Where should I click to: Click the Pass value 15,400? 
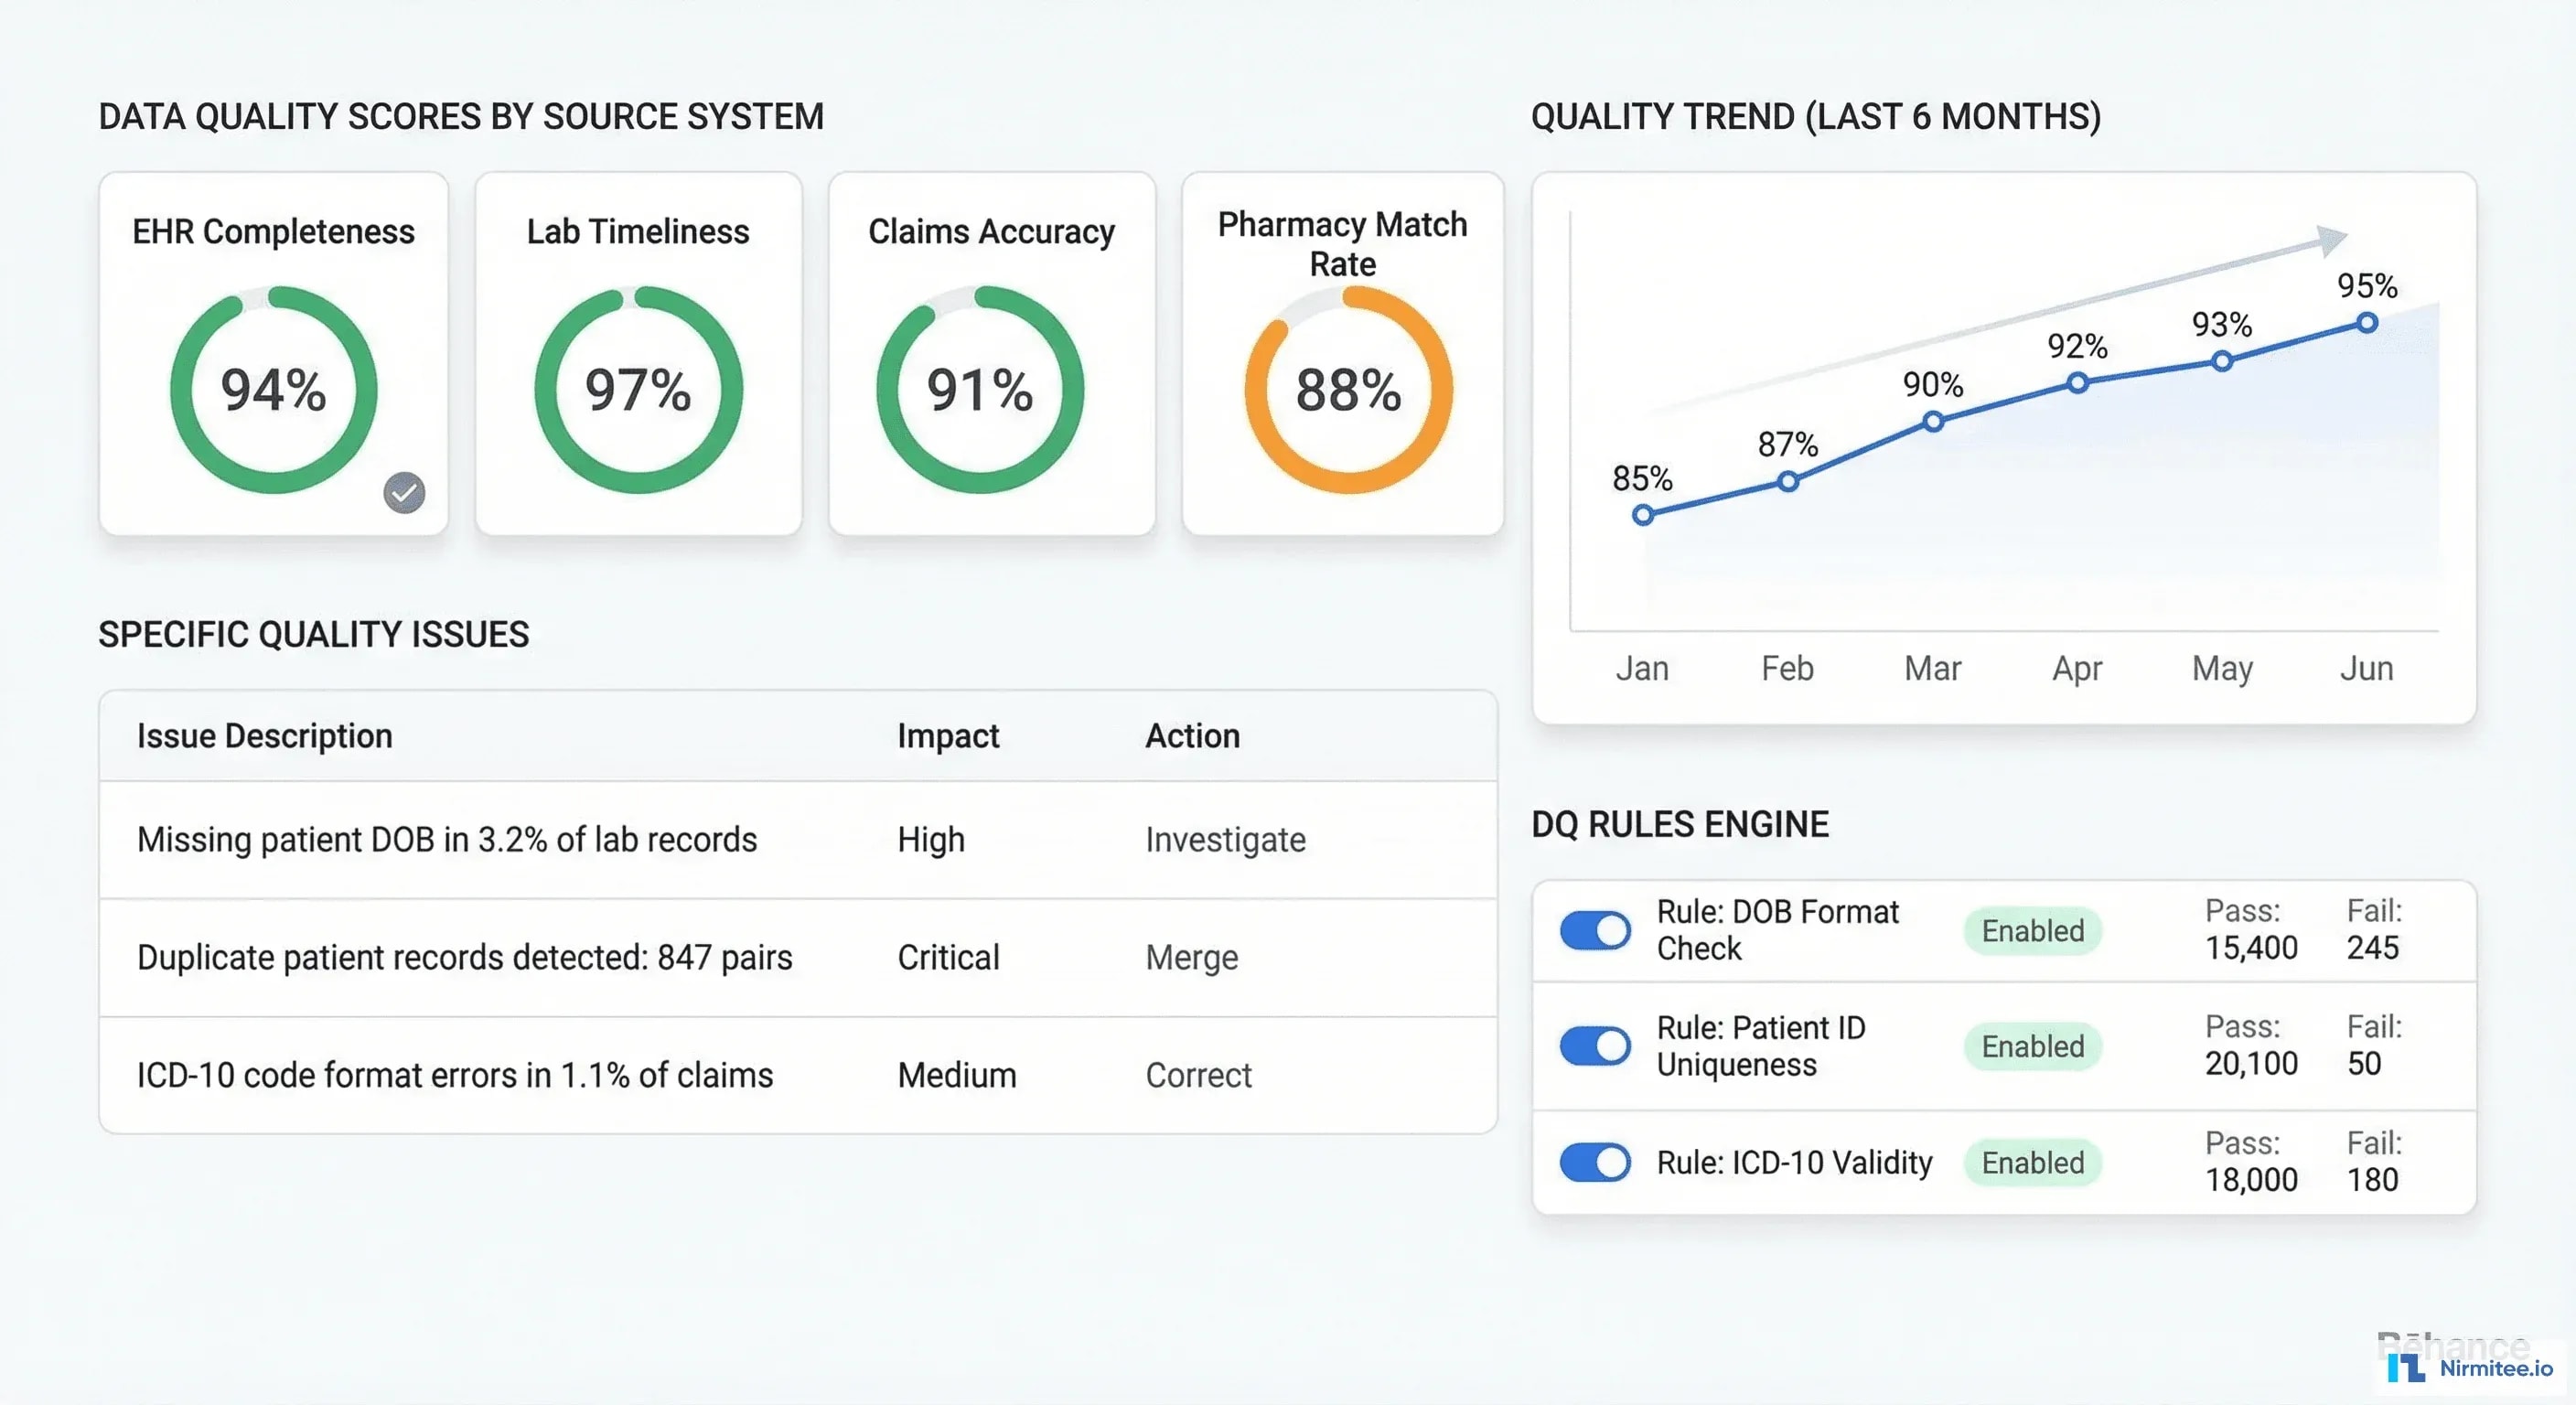[x=2251, y=948]
